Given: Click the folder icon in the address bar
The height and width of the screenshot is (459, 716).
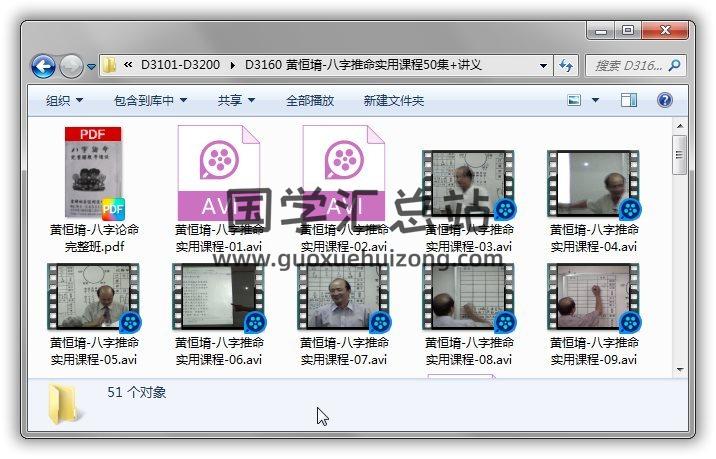Looking at the screenshot, I should (109, 66).
